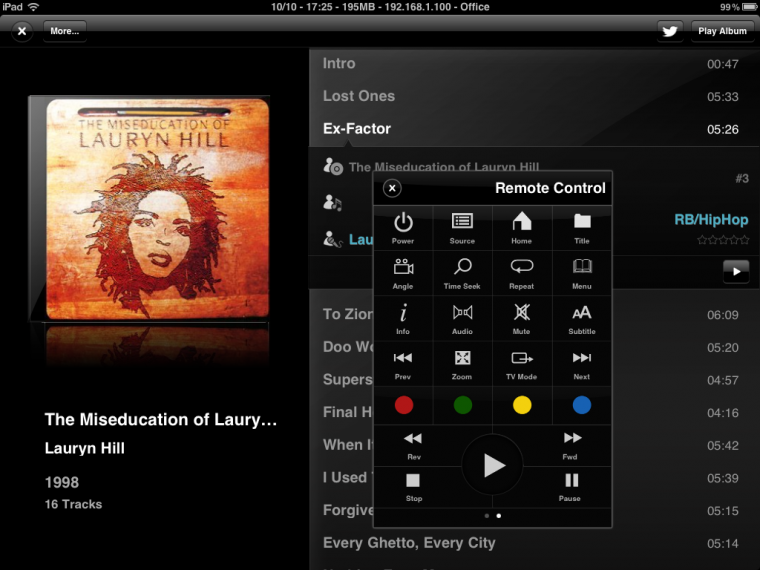Select the Angle camera icon

click(403, 272)
